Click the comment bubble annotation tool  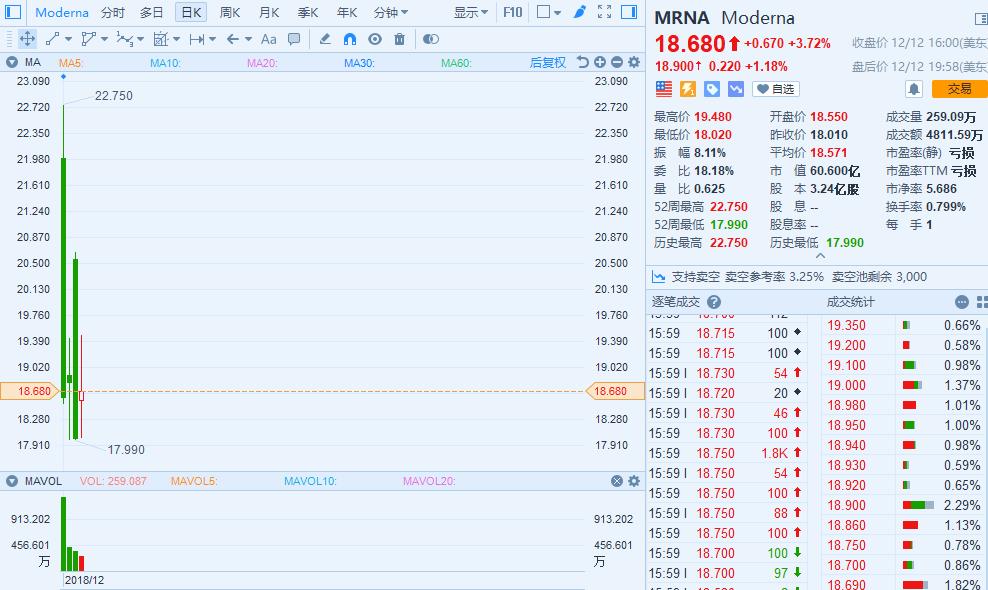[294, 39]
